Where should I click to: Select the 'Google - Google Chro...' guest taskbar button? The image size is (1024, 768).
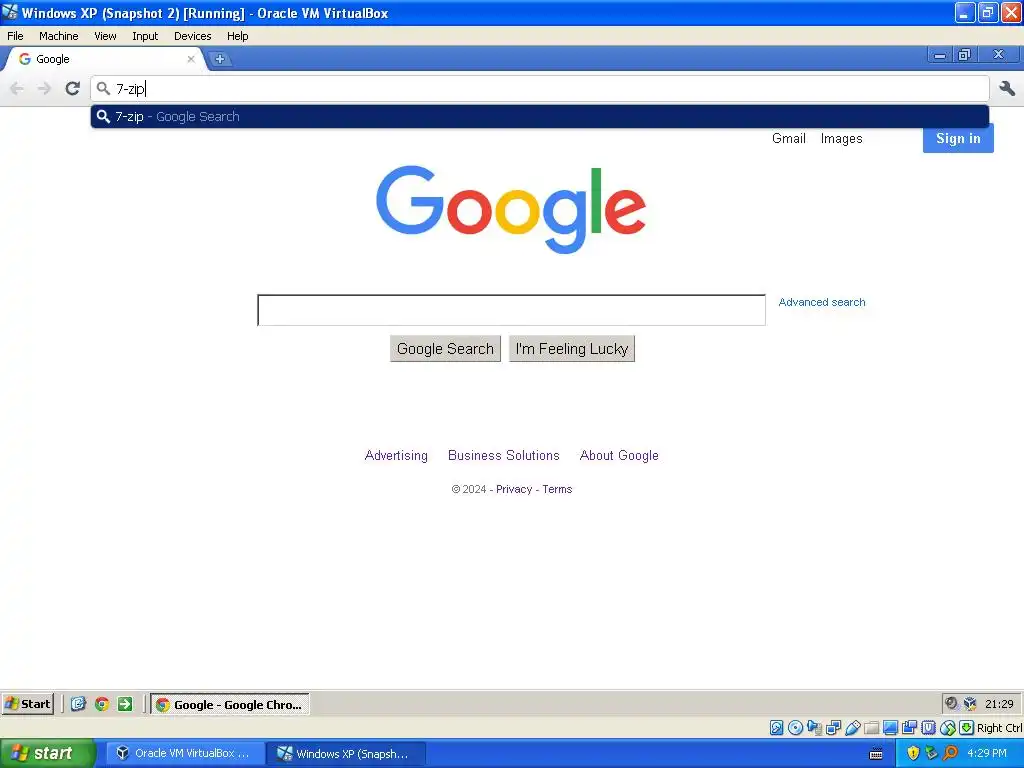coord(230,704)
